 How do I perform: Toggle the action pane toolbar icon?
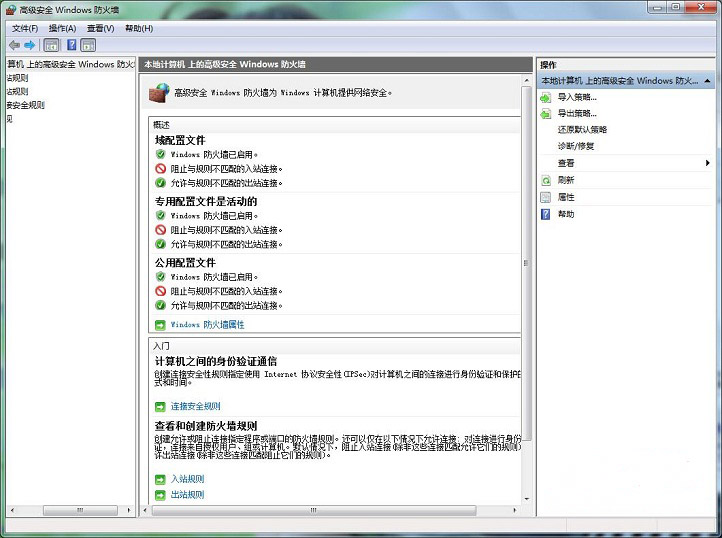point(88,45)
